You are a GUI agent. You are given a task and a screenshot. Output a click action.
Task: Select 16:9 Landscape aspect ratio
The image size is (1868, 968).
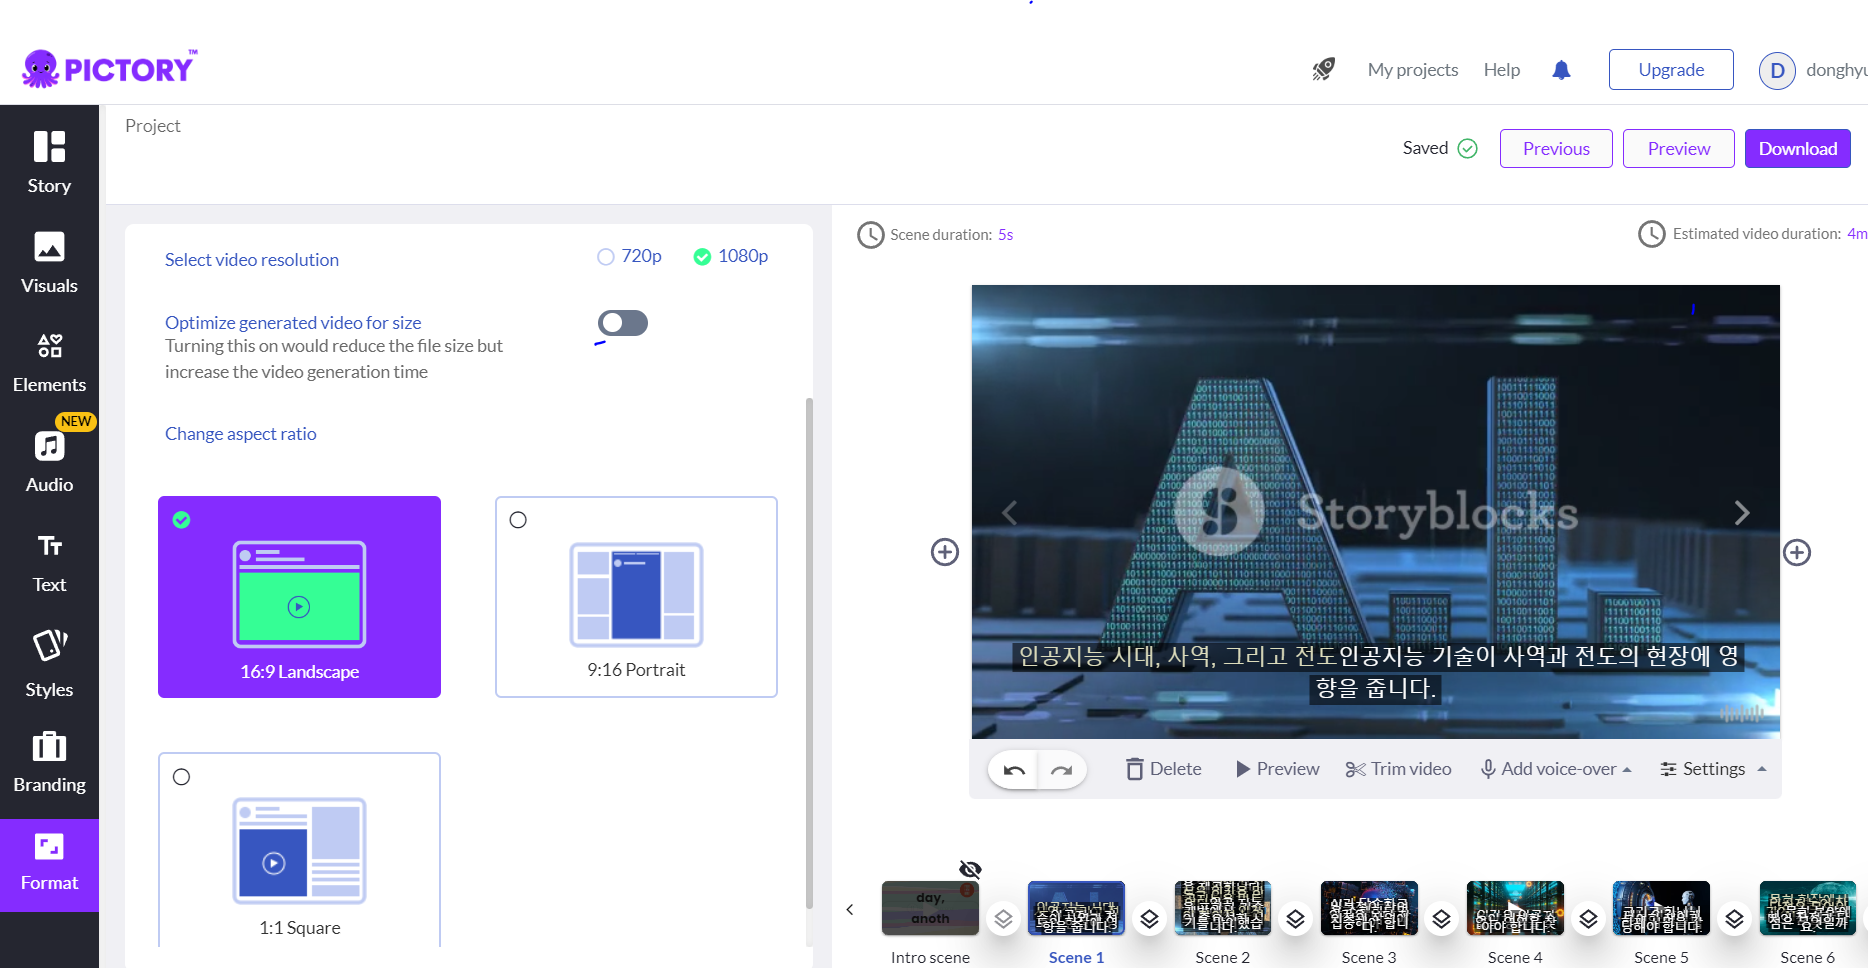299,597
